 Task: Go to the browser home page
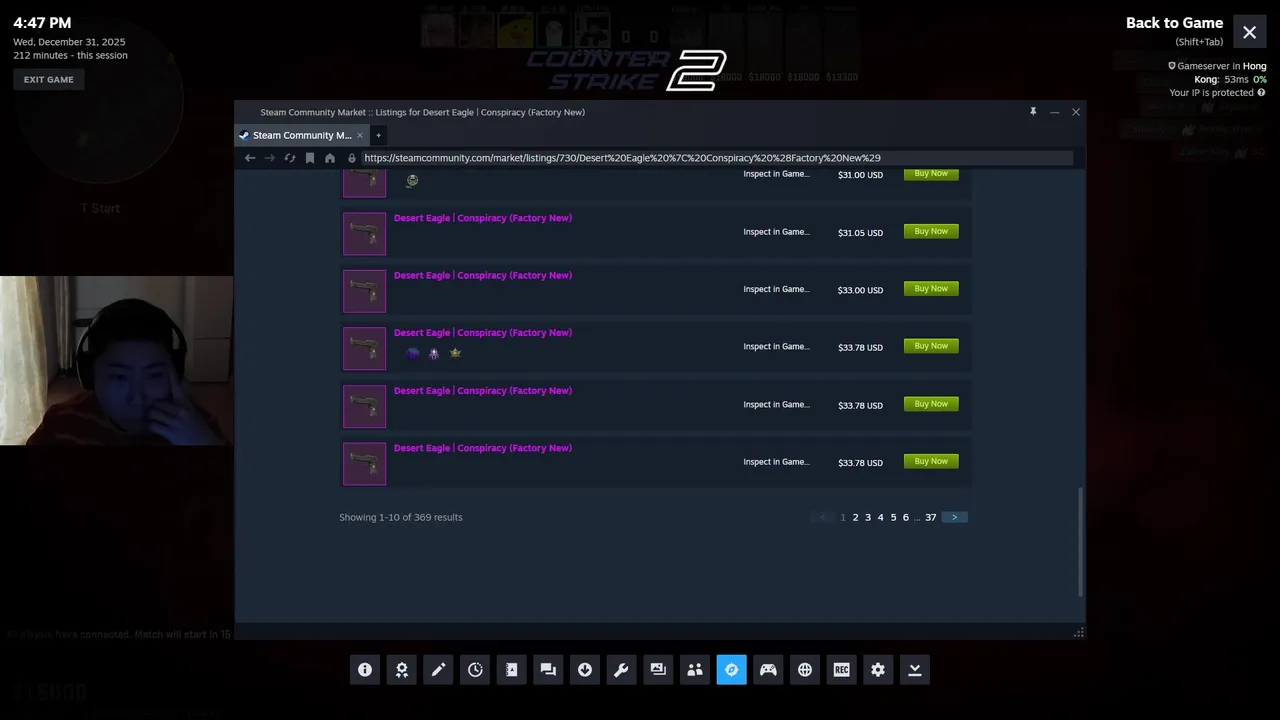(330, 158)
